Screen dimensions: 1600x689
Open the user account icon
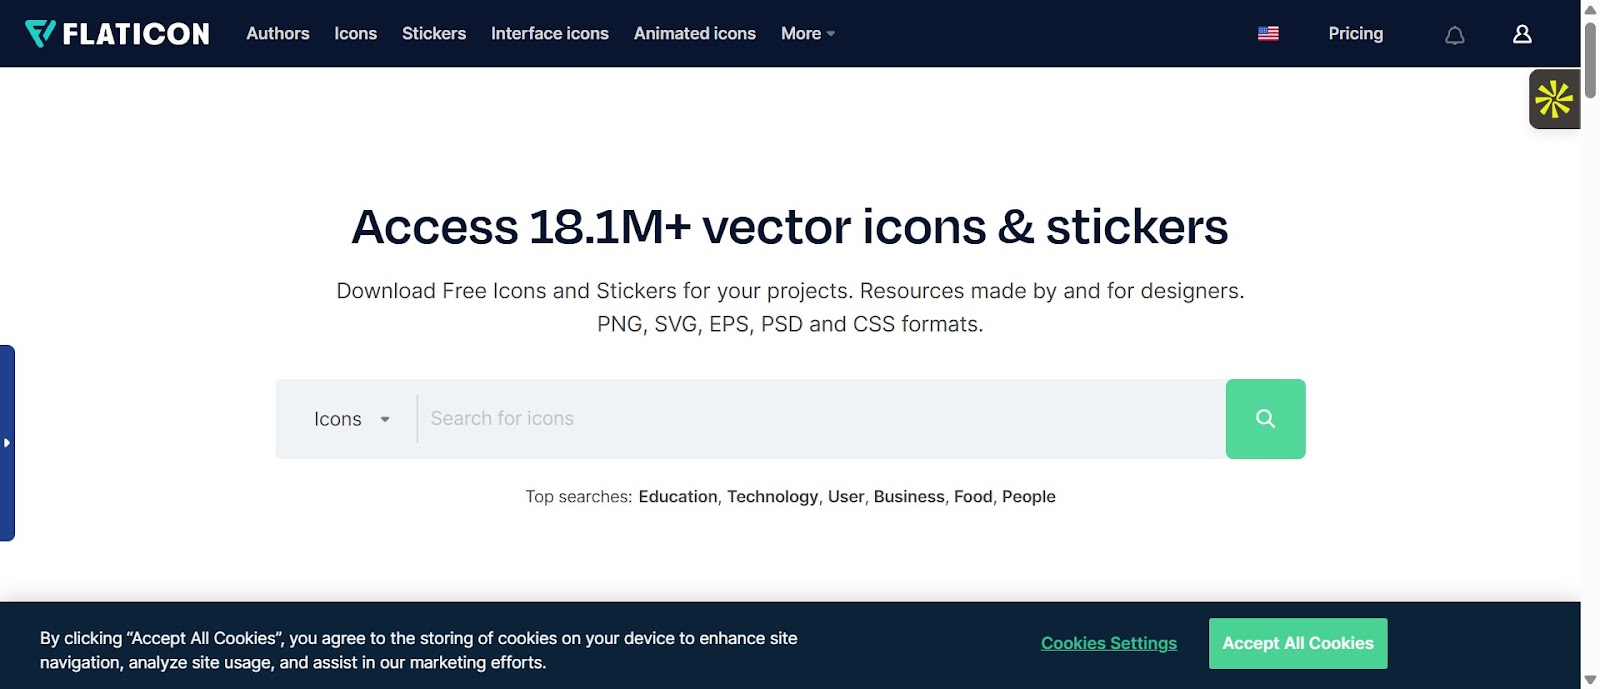pos(1522,34)
